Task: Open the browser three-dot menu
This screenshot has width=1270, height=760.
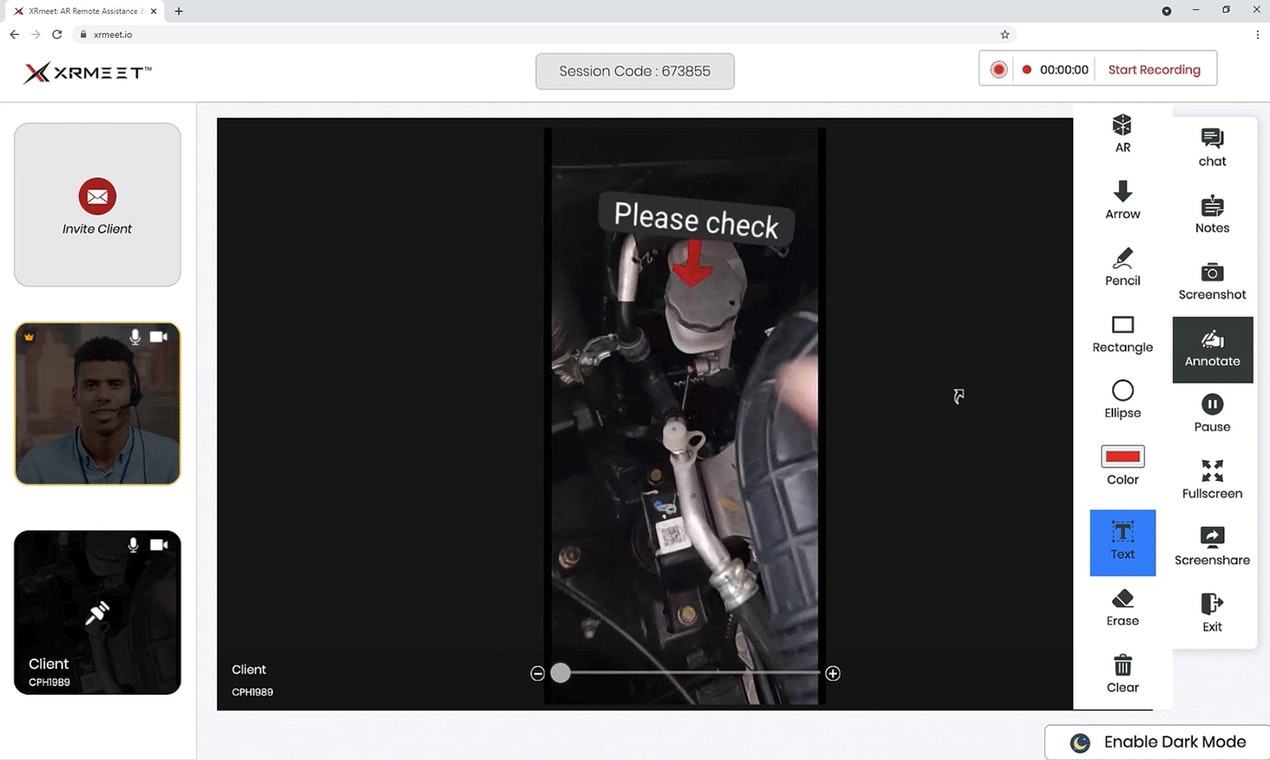Action: 1257,34
